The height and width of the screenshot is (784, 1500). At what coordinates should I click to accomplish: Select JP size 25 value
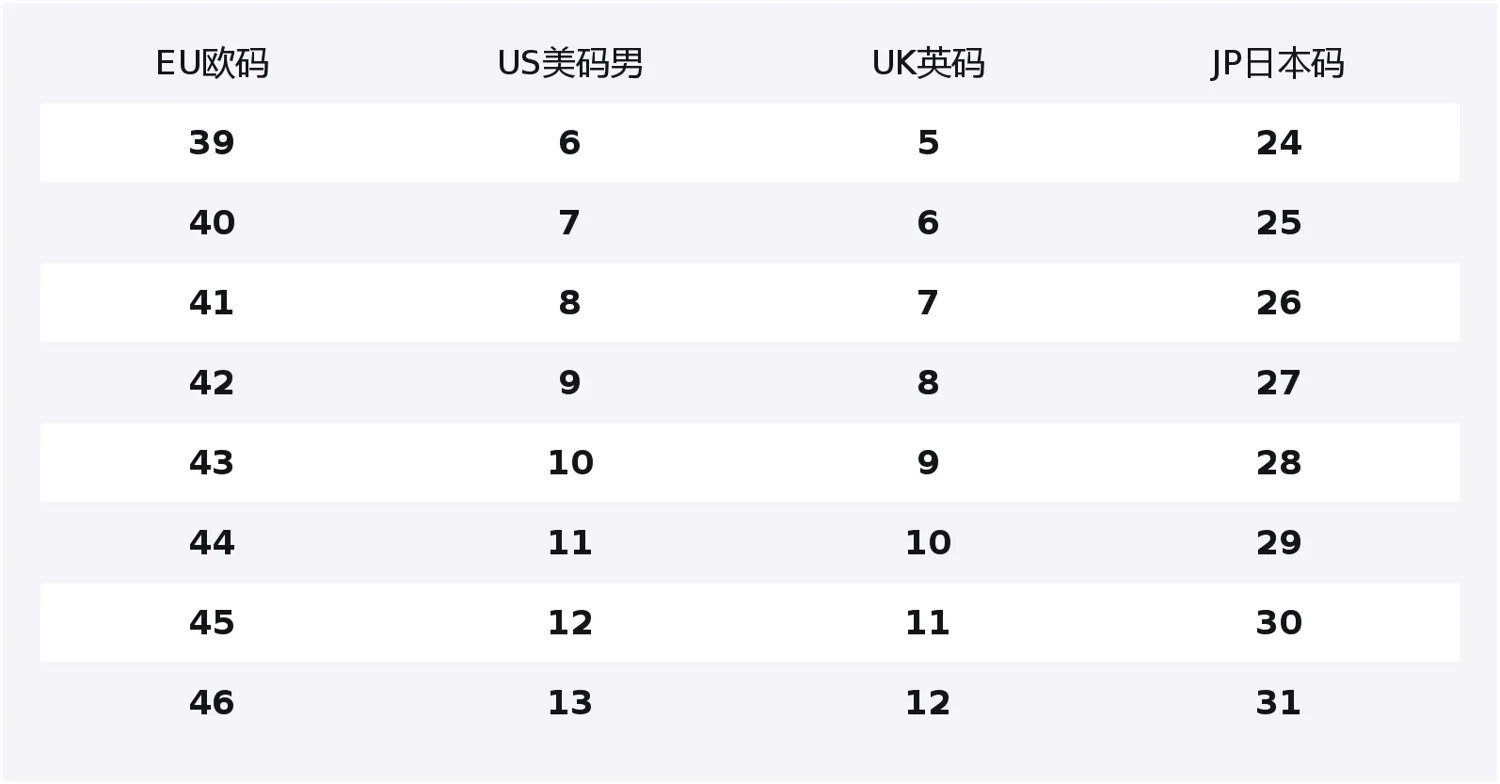[1278, 223]
